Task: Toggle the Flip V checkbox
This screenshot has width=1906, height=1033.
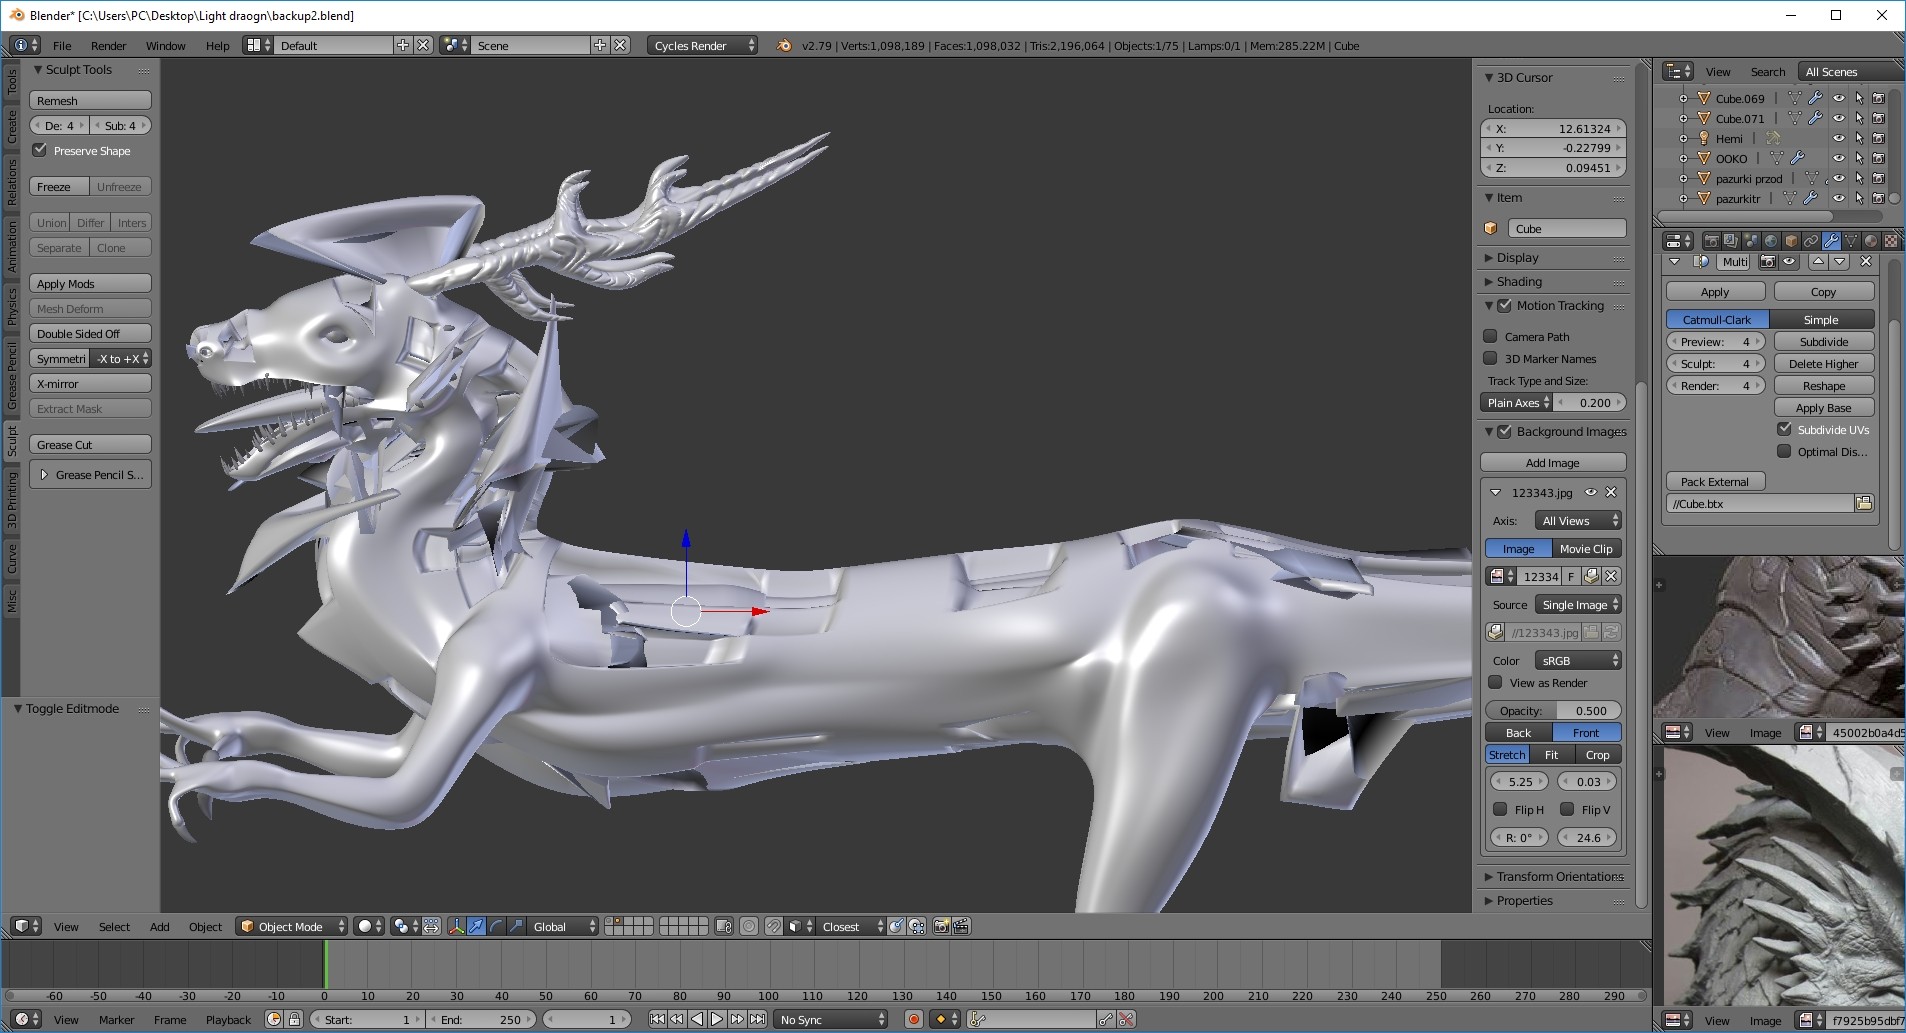Action: [x=1567, y=810]
